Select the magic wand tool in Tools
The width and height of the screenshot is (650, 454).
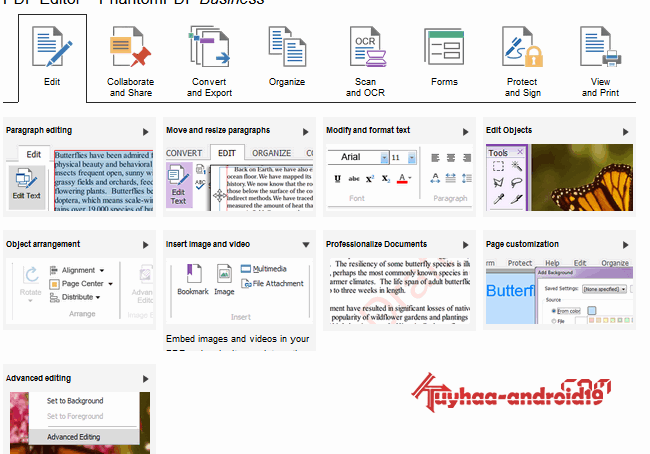pyautogui.click(x=516, y=166)
